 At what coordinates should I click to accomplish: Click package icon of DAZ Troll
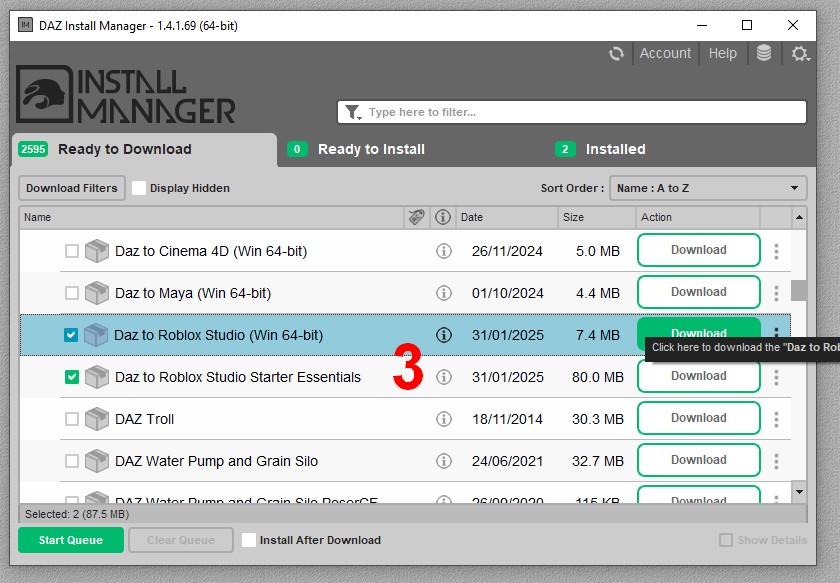pyautogui.click(x=97, y=418)
